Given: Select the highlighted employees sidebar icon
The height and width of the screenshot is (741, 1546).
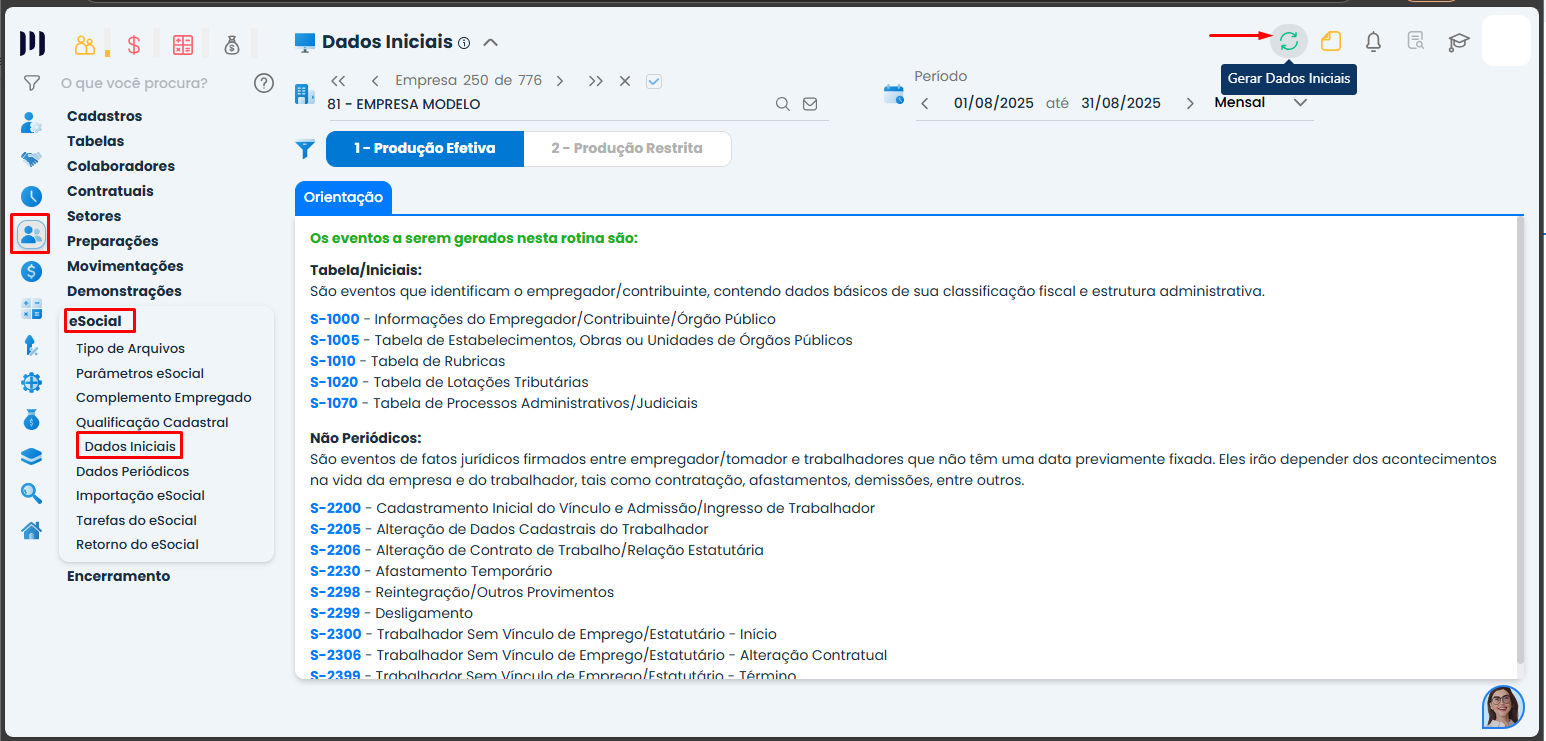Looking at the screenshot, I should click(x=32, y=234).
